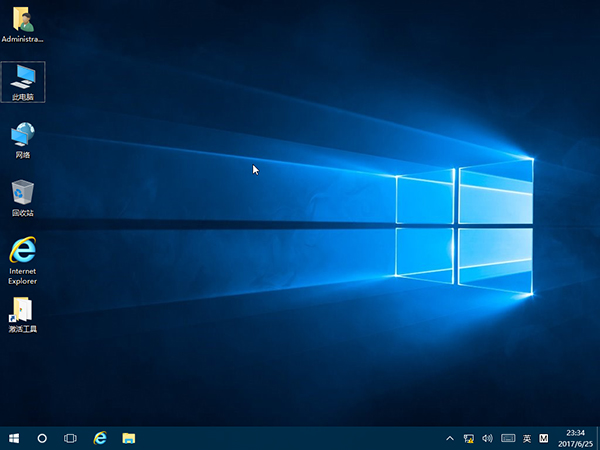Launch Internet Explorer from the taskbar

[x=100, y=438]
